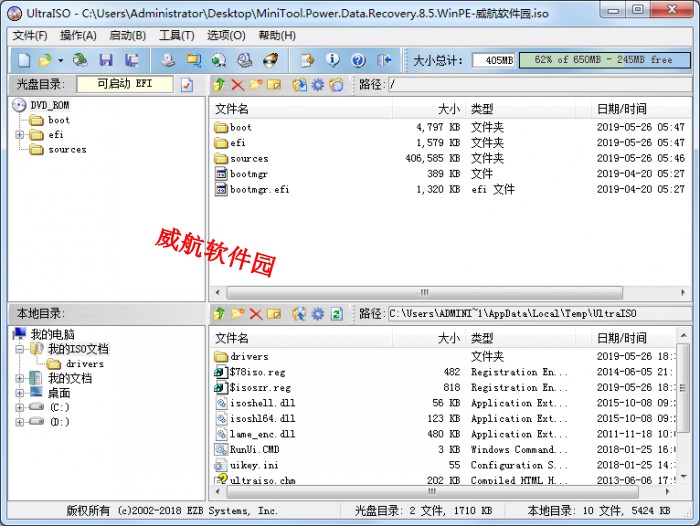
Task: Click the Save As toolbar icon
Action: click(x=131, y=60)
